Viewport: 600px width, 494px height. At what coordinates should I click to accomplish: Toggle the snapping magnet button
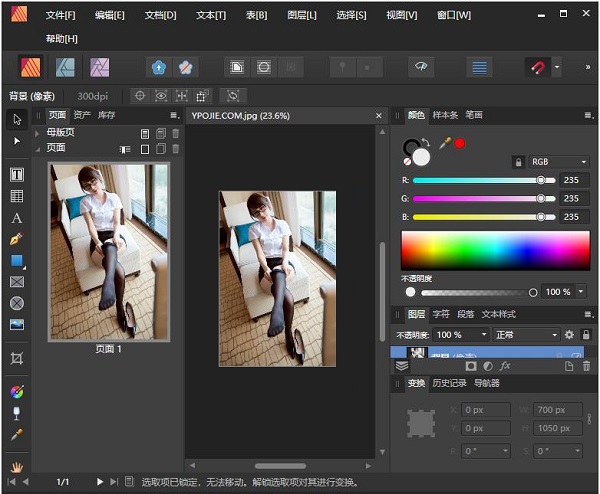point(538,68)
